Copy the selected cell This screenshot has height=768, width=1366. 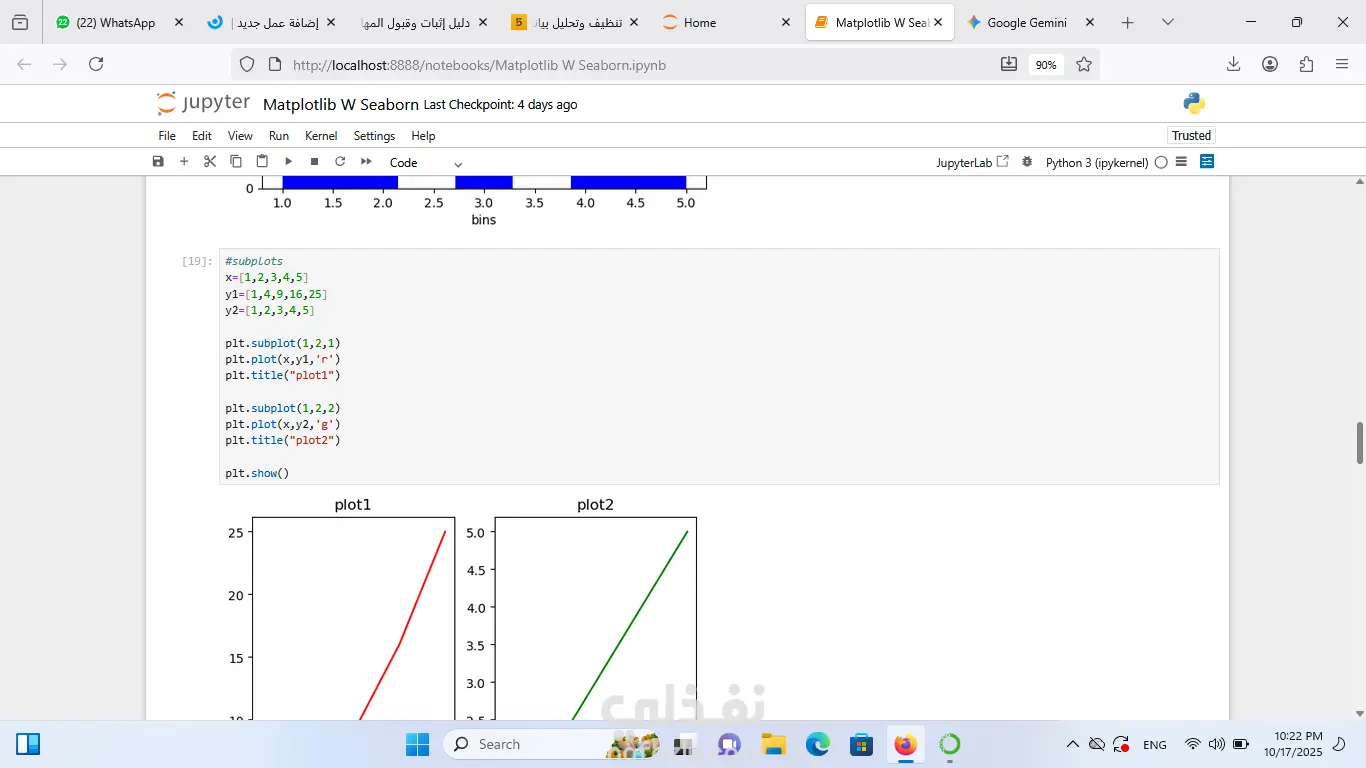click(x=236, y=162)
